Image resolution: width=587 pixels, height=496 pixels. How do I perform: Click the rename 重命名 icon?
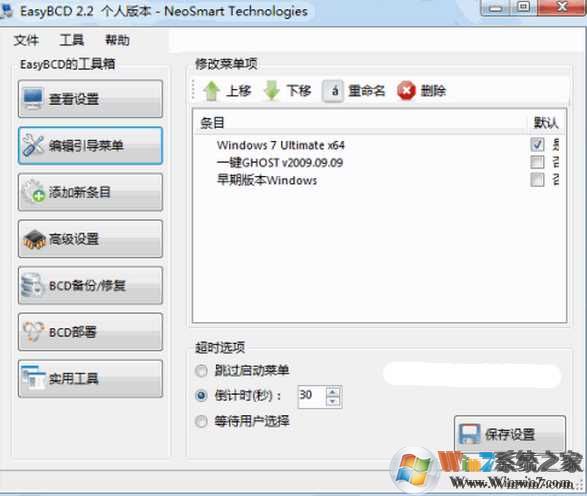pyautogui.click(x=333, y=91)
